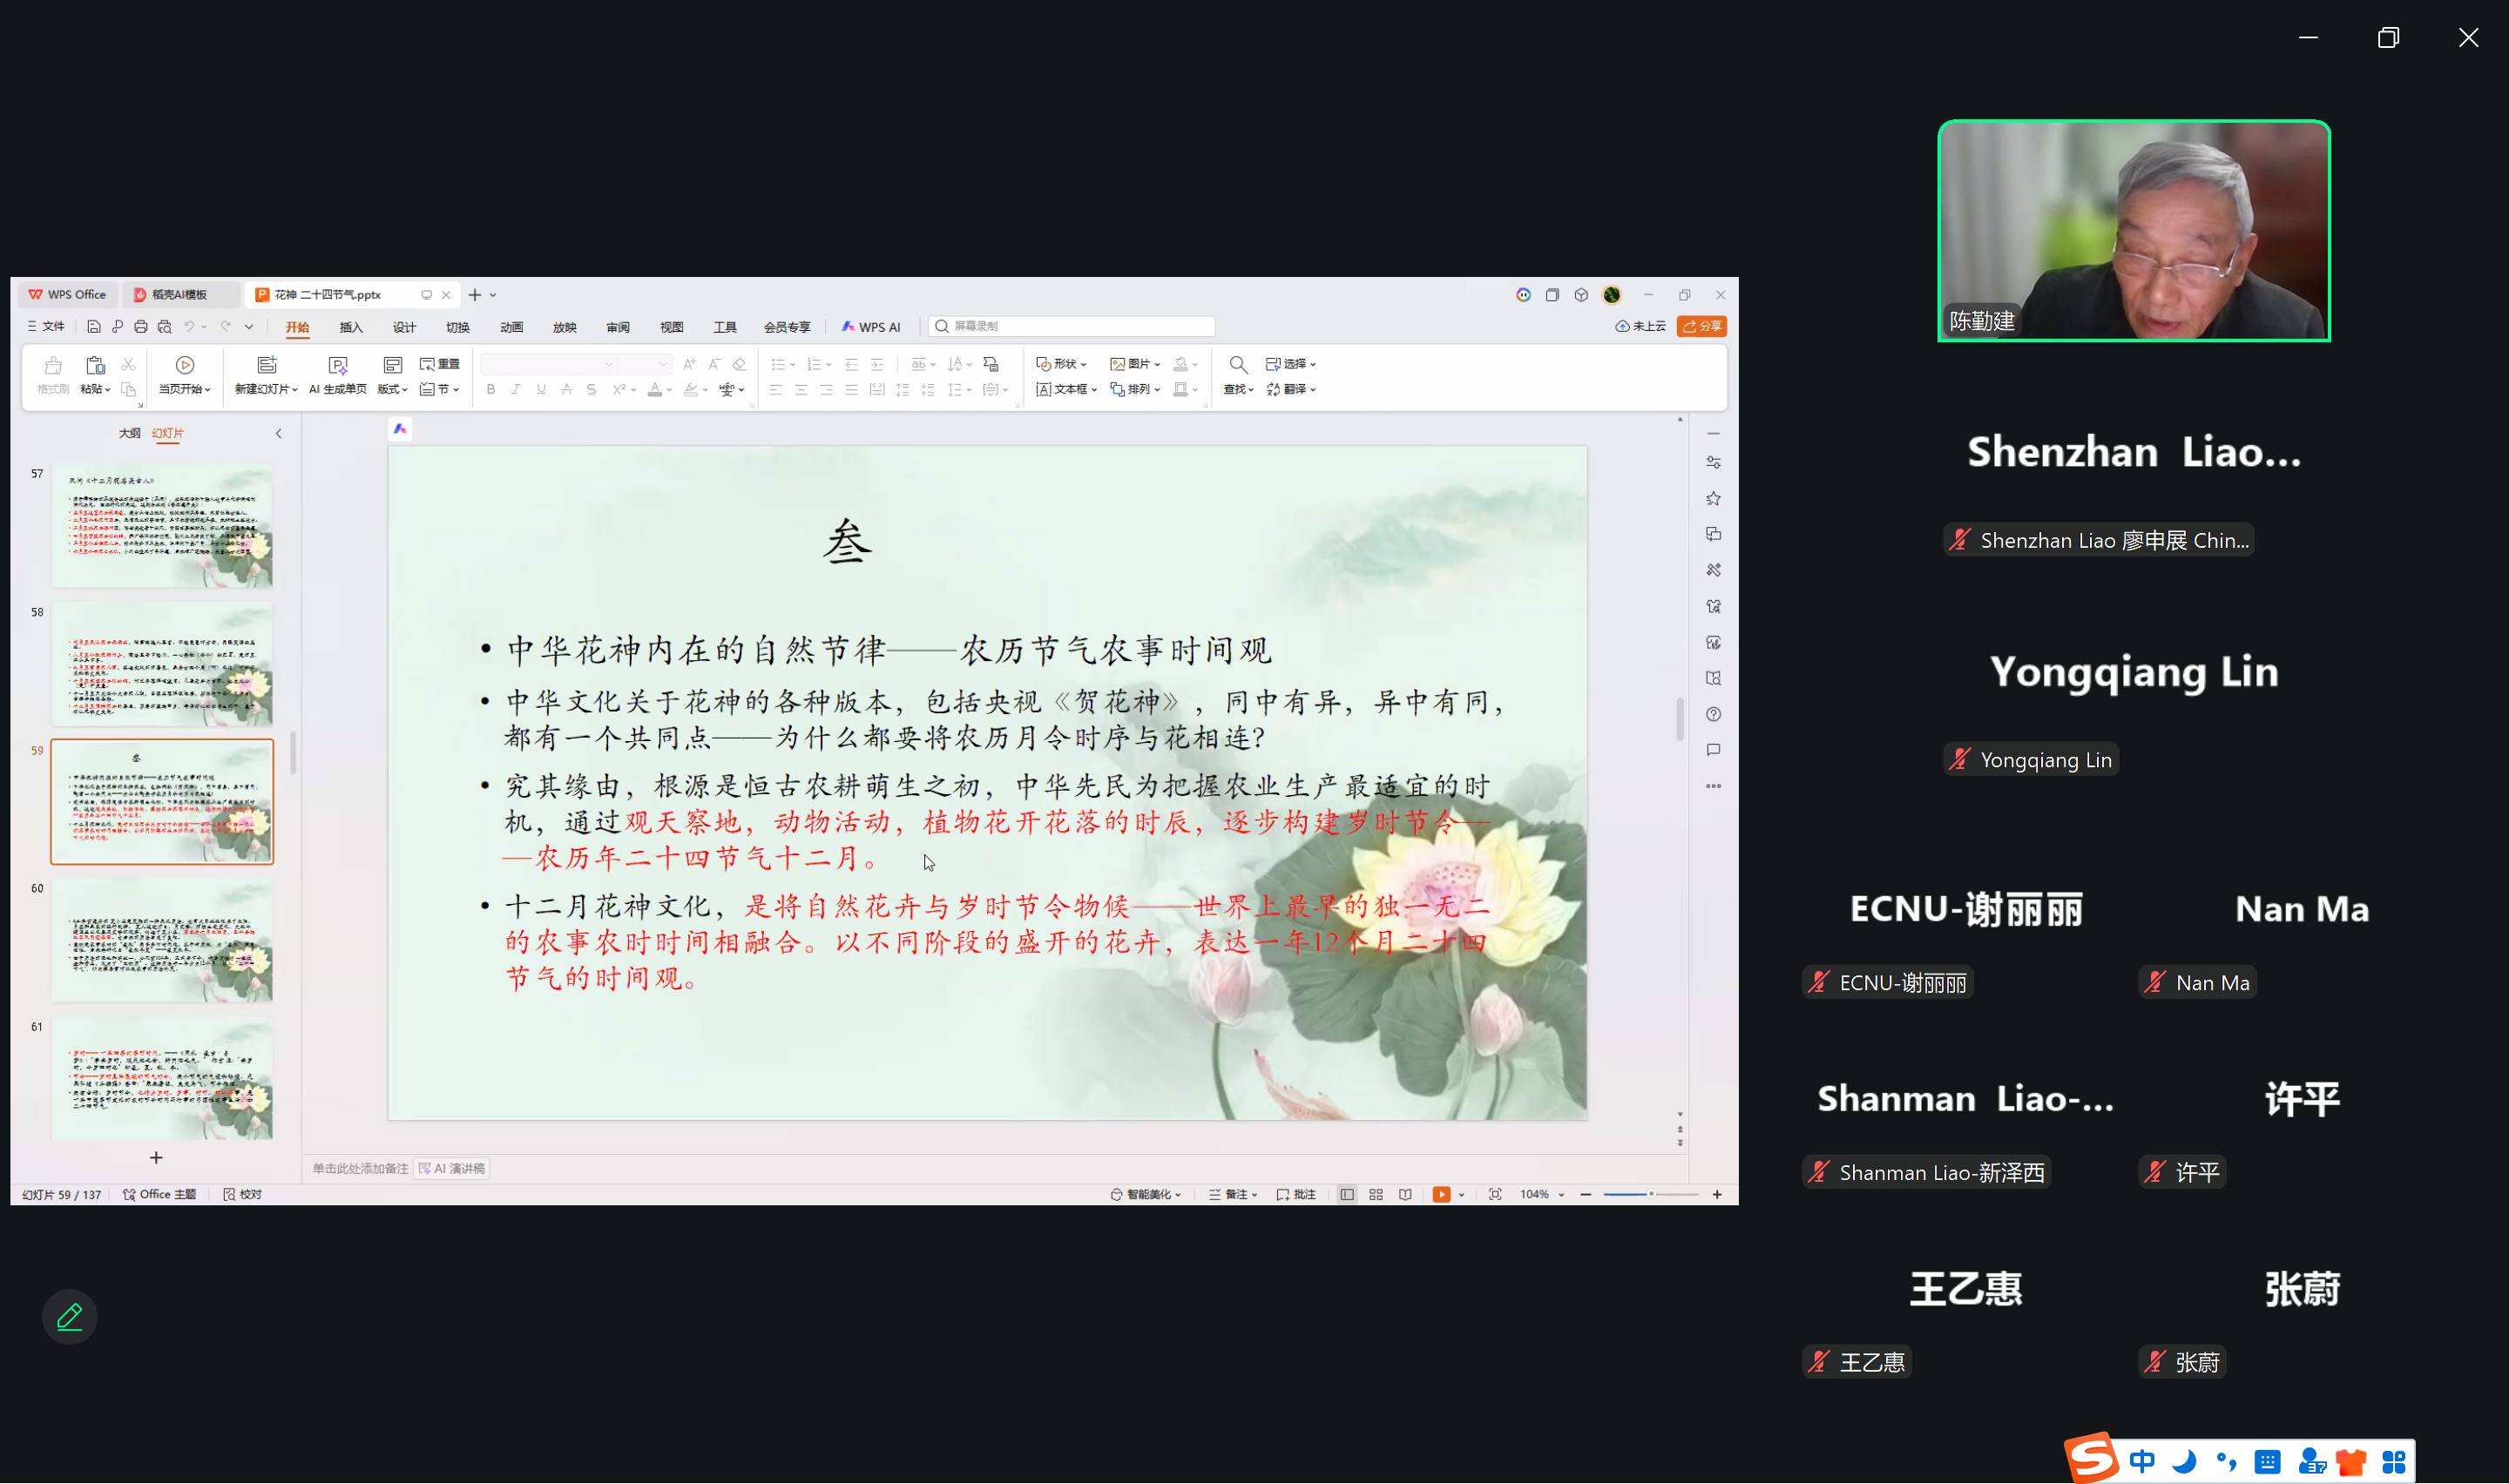2509x1484 pixels.
Task: Click the WPS AI floating icon above the slide
Action: 400,429
